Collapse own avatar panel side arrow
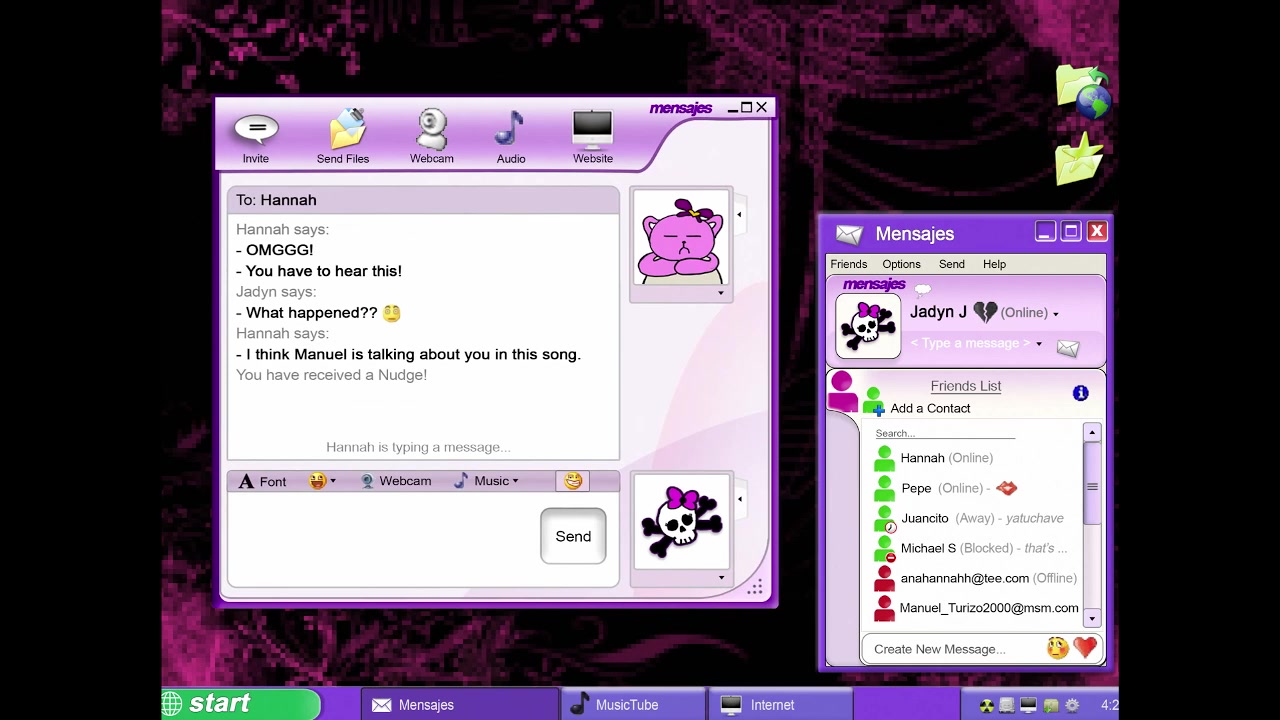1280x720 pixels. (x=740, y=499)
